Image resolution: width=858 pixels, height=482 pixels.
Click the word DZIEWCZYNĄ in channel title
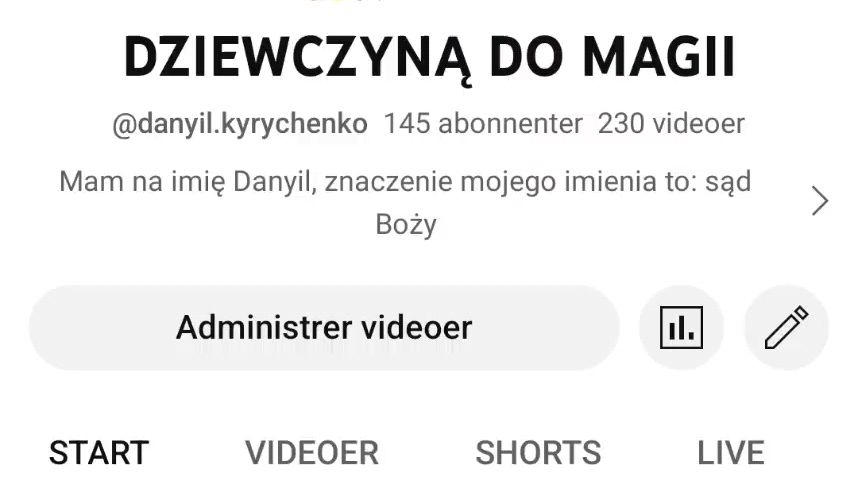click(298, 58)
